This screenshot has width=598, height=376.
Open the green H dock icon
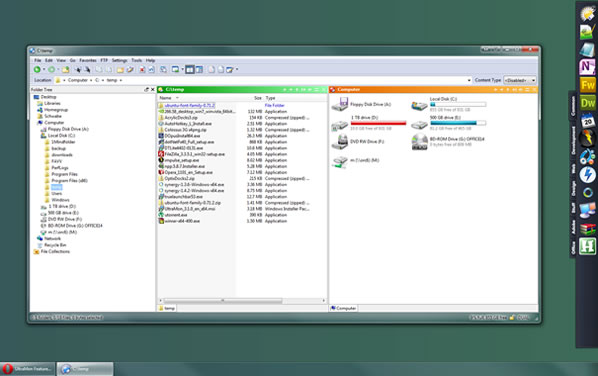[587, 246]
